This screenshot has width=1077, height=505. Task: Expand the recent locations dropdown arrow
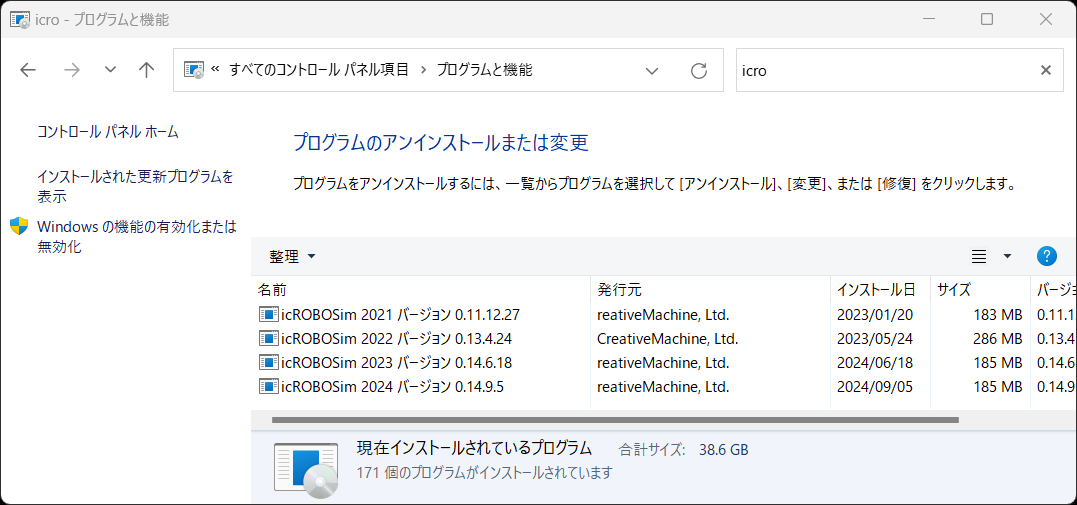[x=110, y=70]
